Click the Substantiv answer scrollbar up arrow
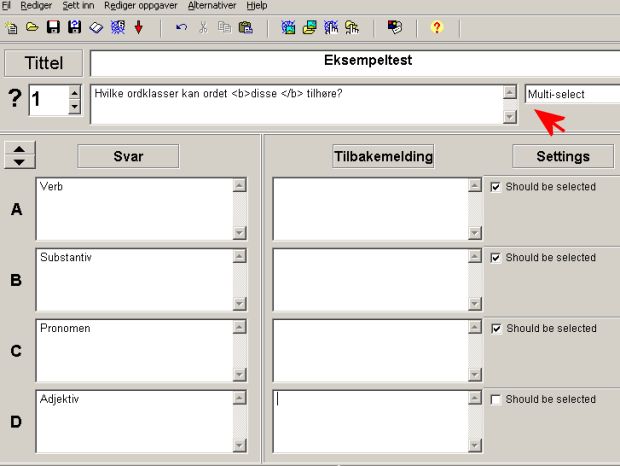This screenshot has width=620, height=466. (x=240, y=256)
